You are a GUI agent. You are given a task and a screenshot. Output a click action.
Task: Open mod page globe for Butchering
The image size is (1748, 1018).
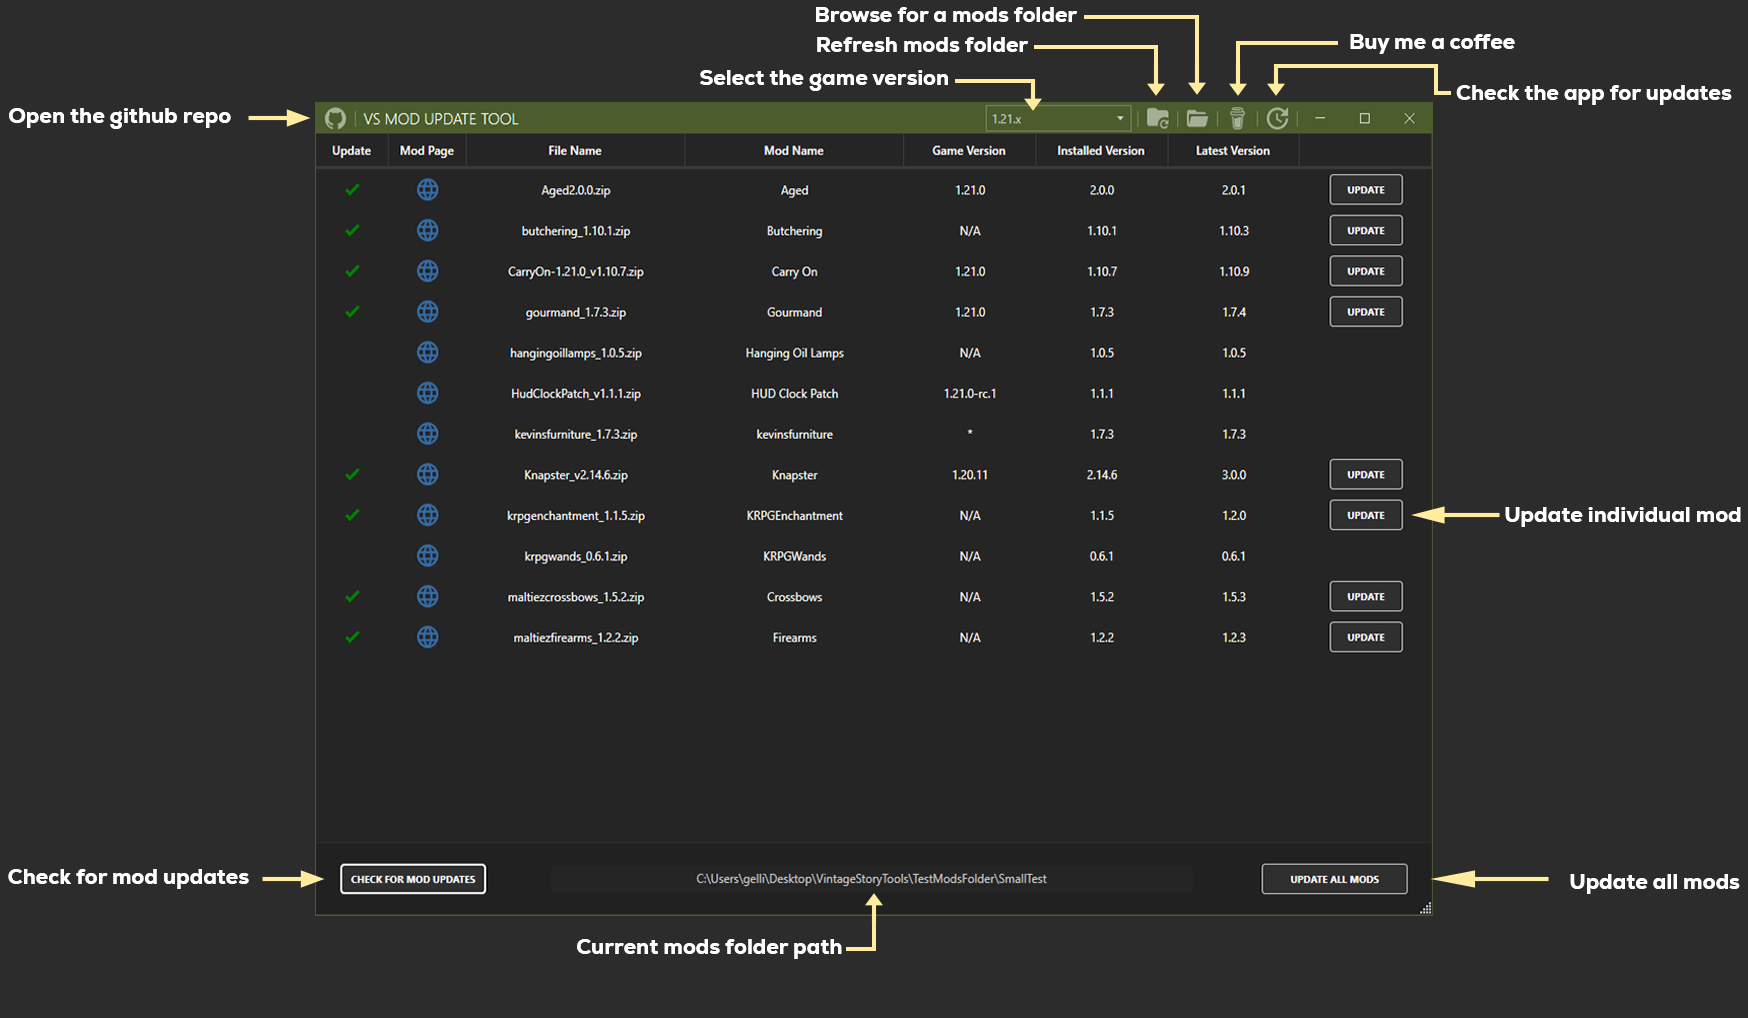click(427, 231)
